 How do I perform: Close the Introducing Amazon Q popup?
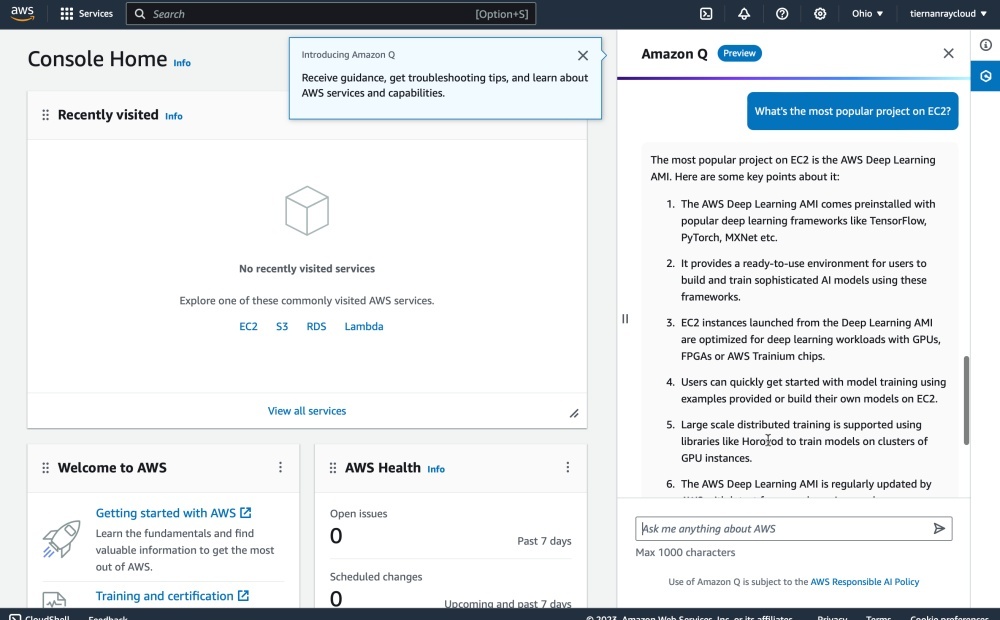click(x=583, y=56)
